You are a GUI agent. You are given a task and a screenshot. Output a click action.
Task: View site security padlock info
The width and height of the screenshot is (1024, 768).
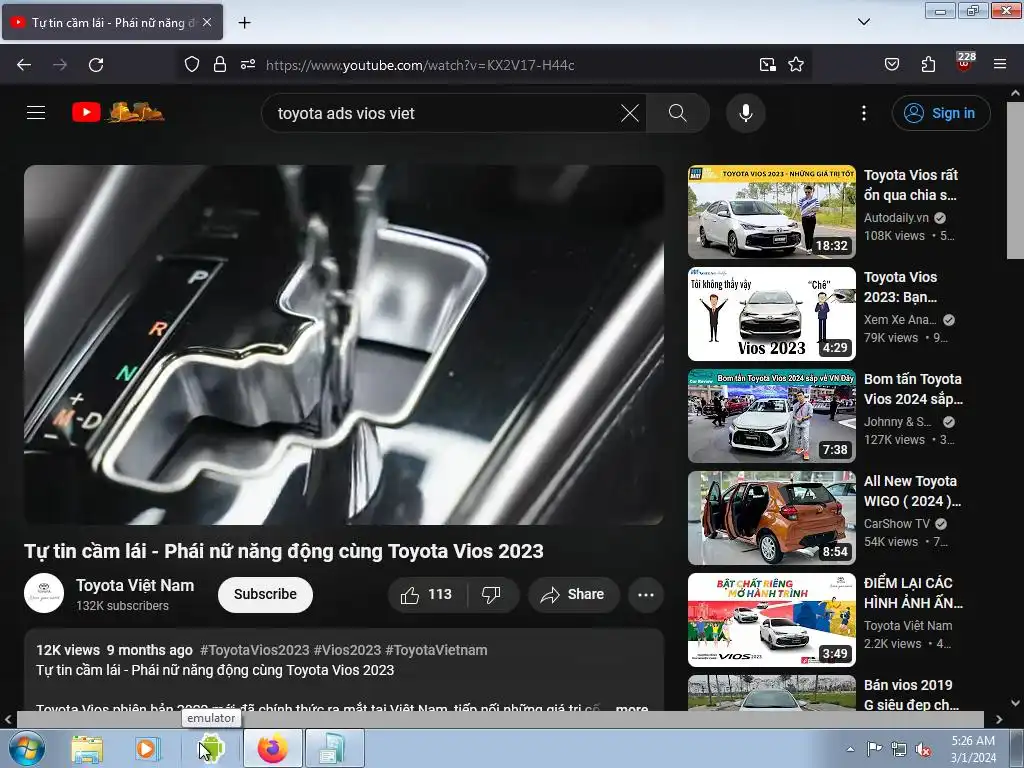[220, 64]
